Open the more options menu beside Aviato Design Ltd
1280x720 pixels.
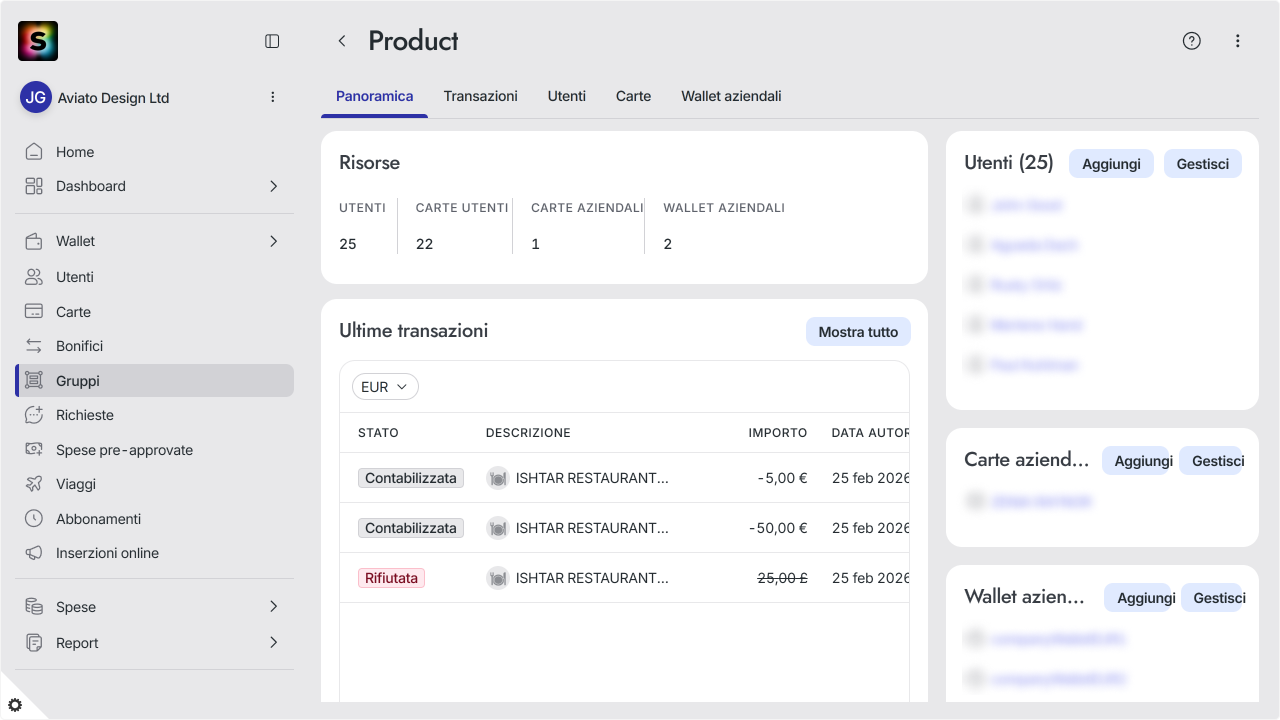272,97
